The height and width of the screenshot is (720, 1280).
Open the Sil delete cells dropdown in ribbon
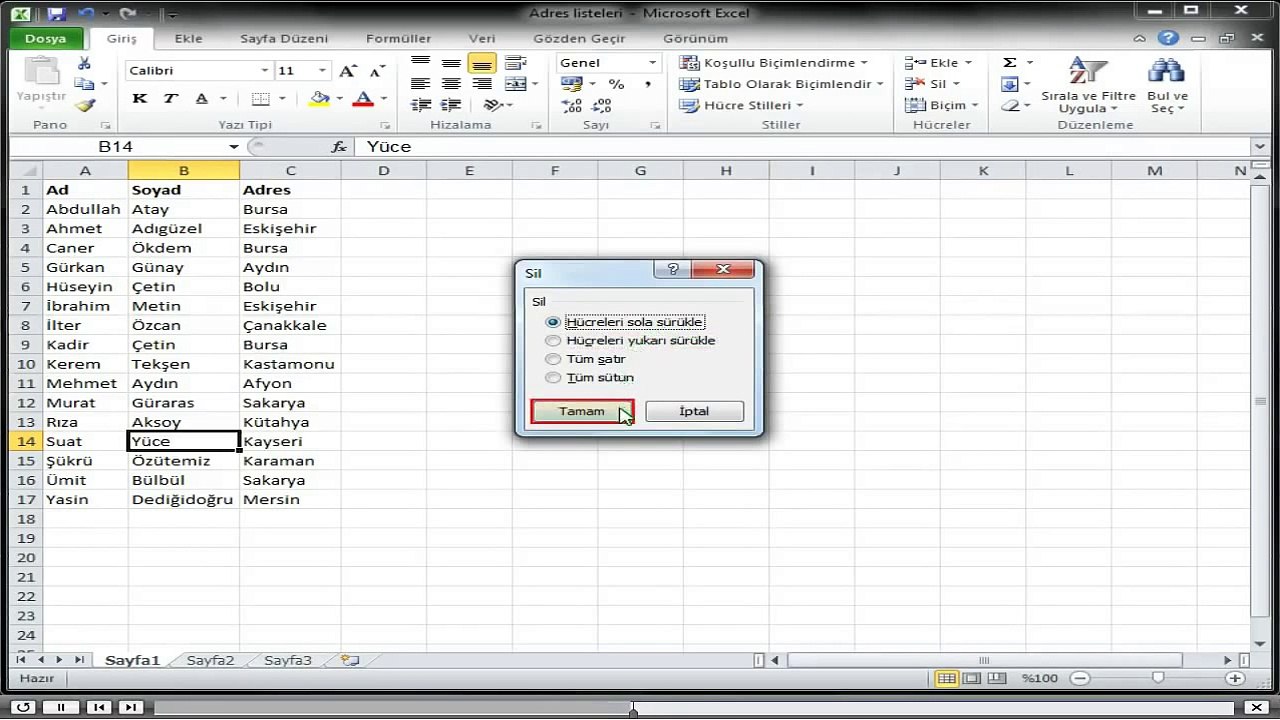tap(932, 84)
